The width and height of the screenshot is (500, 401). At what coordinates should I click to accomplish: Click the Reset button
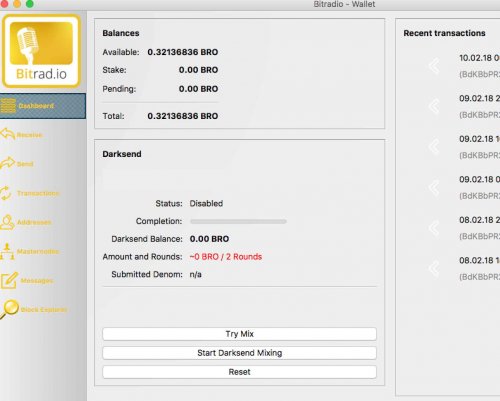pos(239,372)
